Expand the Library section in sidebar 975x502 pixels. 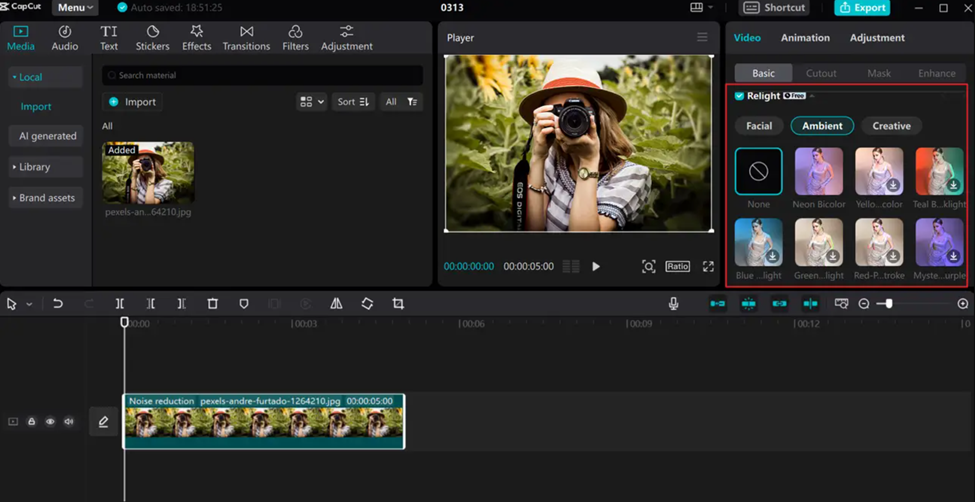coord(35,167)
